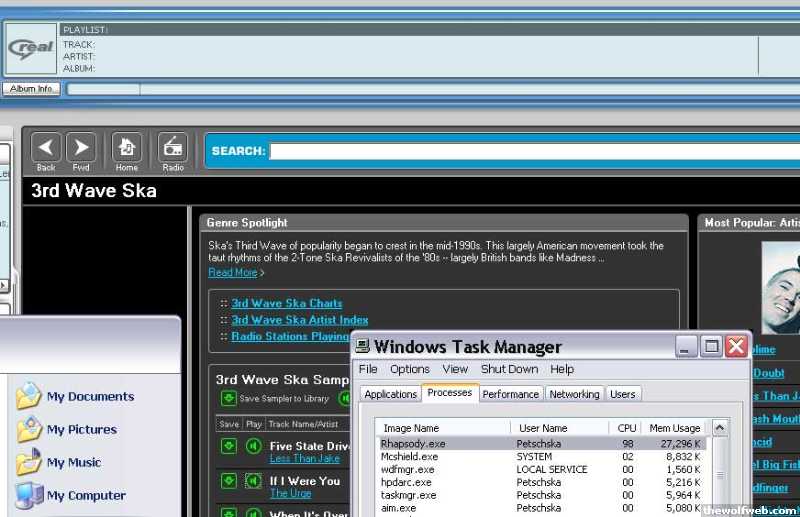This screenshot has width=800, height=517.
Task: Follow the Read More link
Action: (x=232, y=272)
